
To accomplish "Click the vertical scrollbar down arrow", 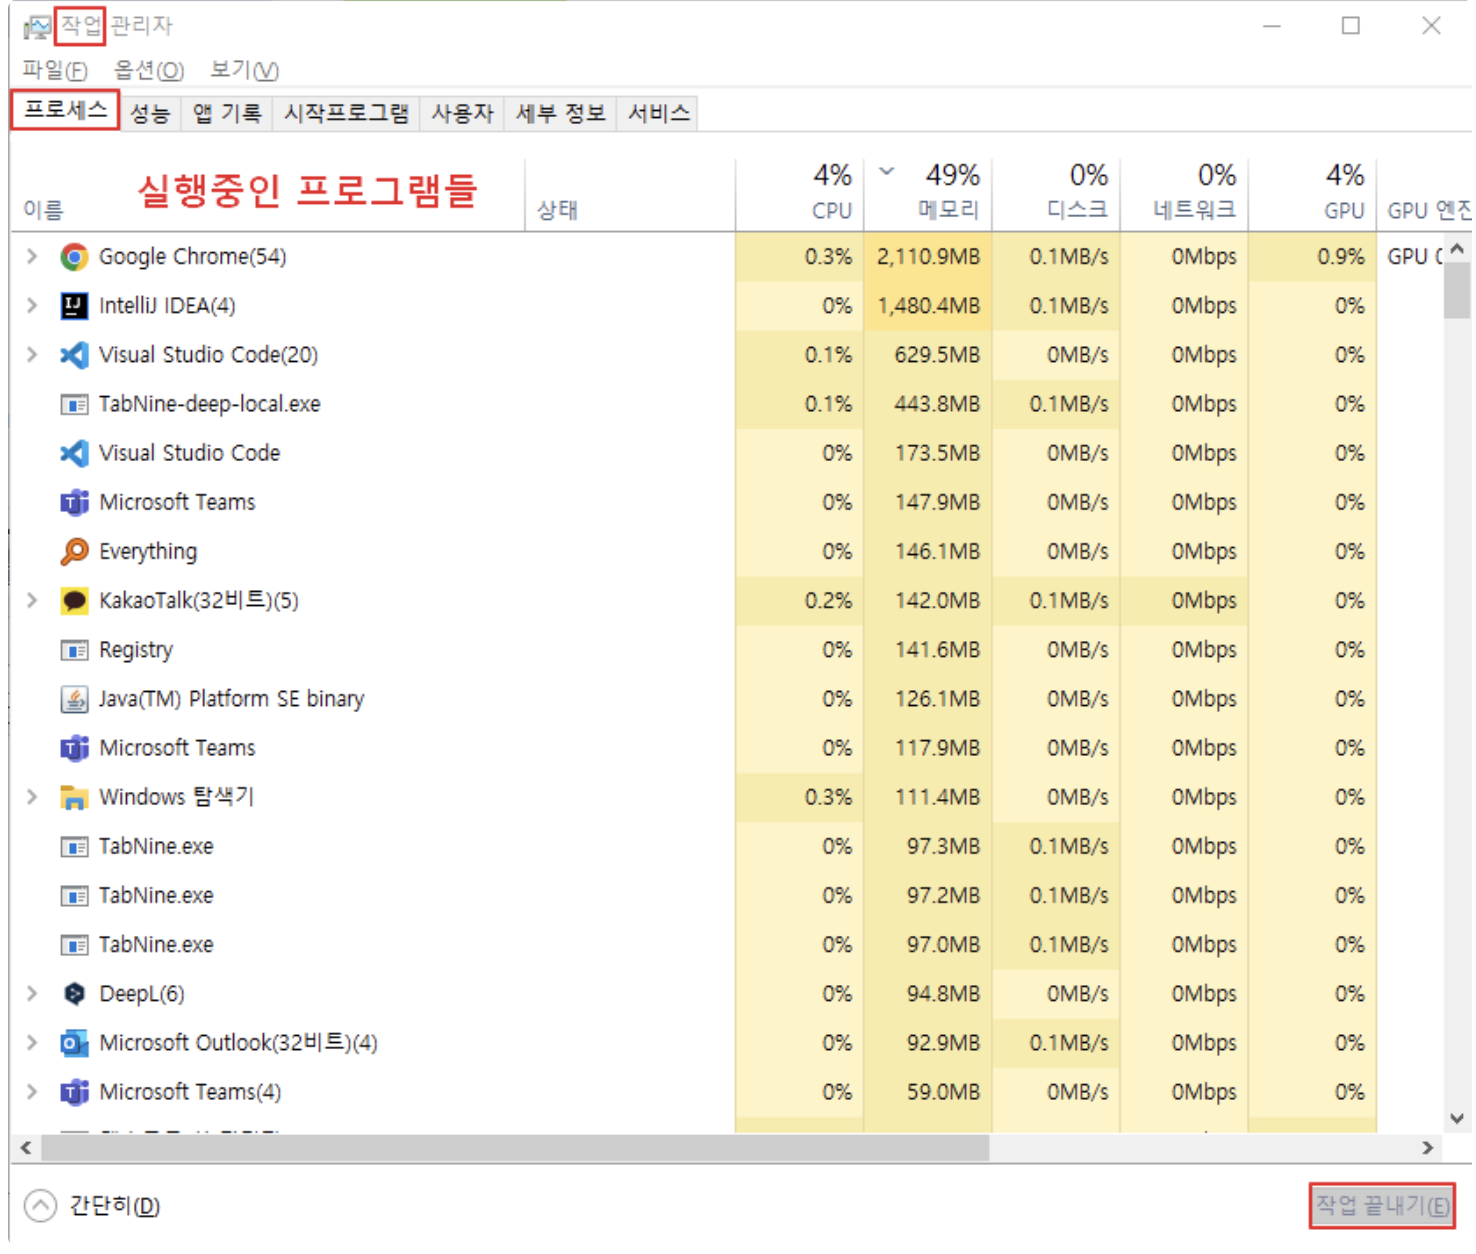I will (1457, 1119).
